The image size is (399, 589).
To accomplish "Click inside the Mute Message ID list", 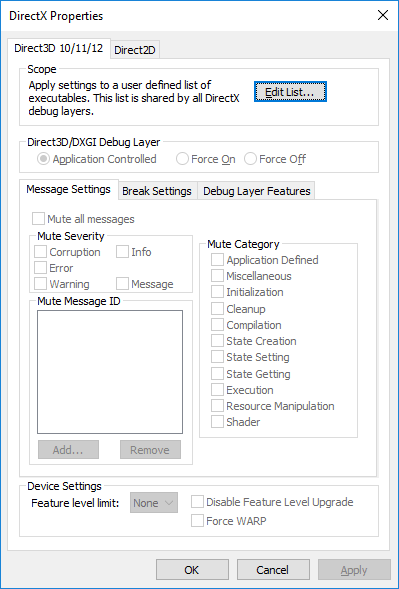I will [x=110, y=372].
